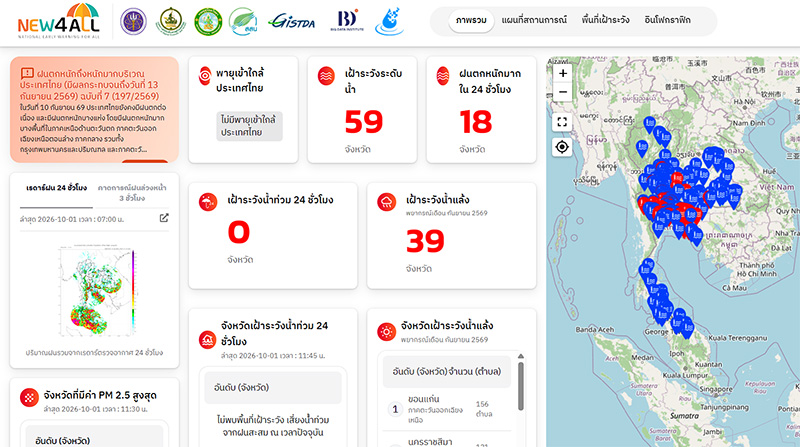Image resolution: width=800 pixels, height=447 pixels.
Task: Click the heavy rain 24 hours icon
Action: coord(443,76)
